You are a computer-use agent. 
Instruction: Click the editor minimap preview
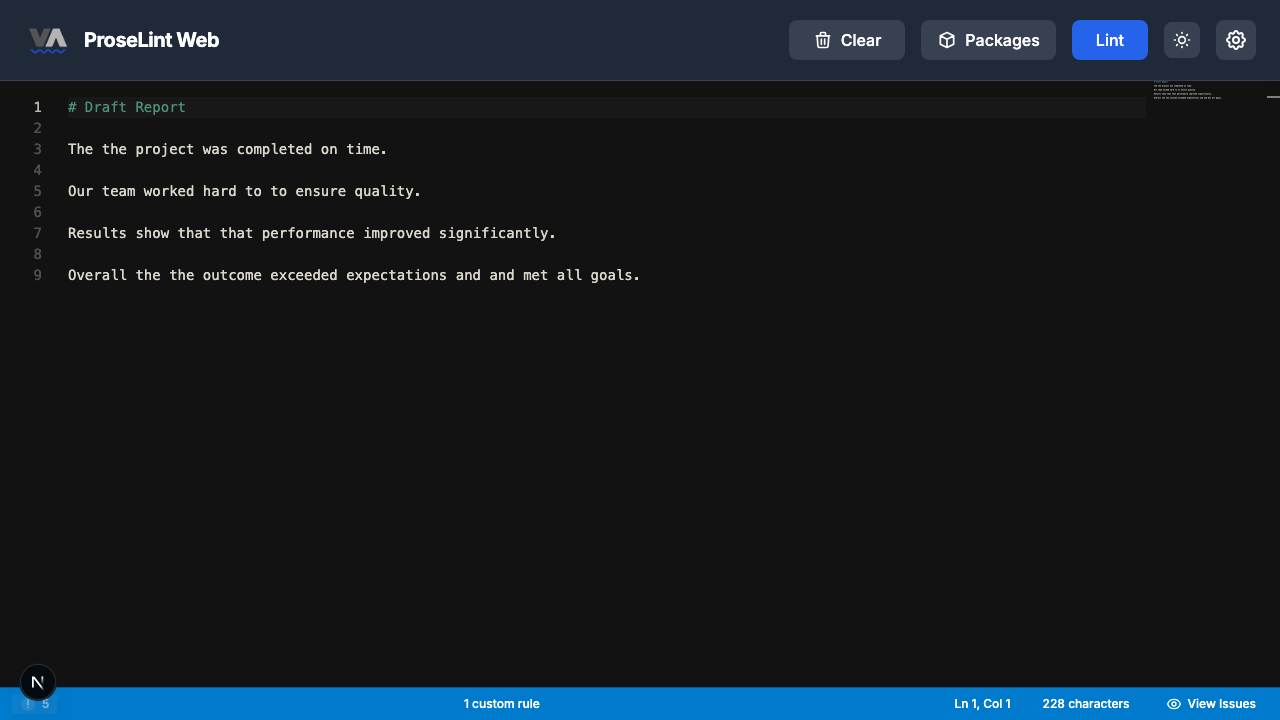1190,95
